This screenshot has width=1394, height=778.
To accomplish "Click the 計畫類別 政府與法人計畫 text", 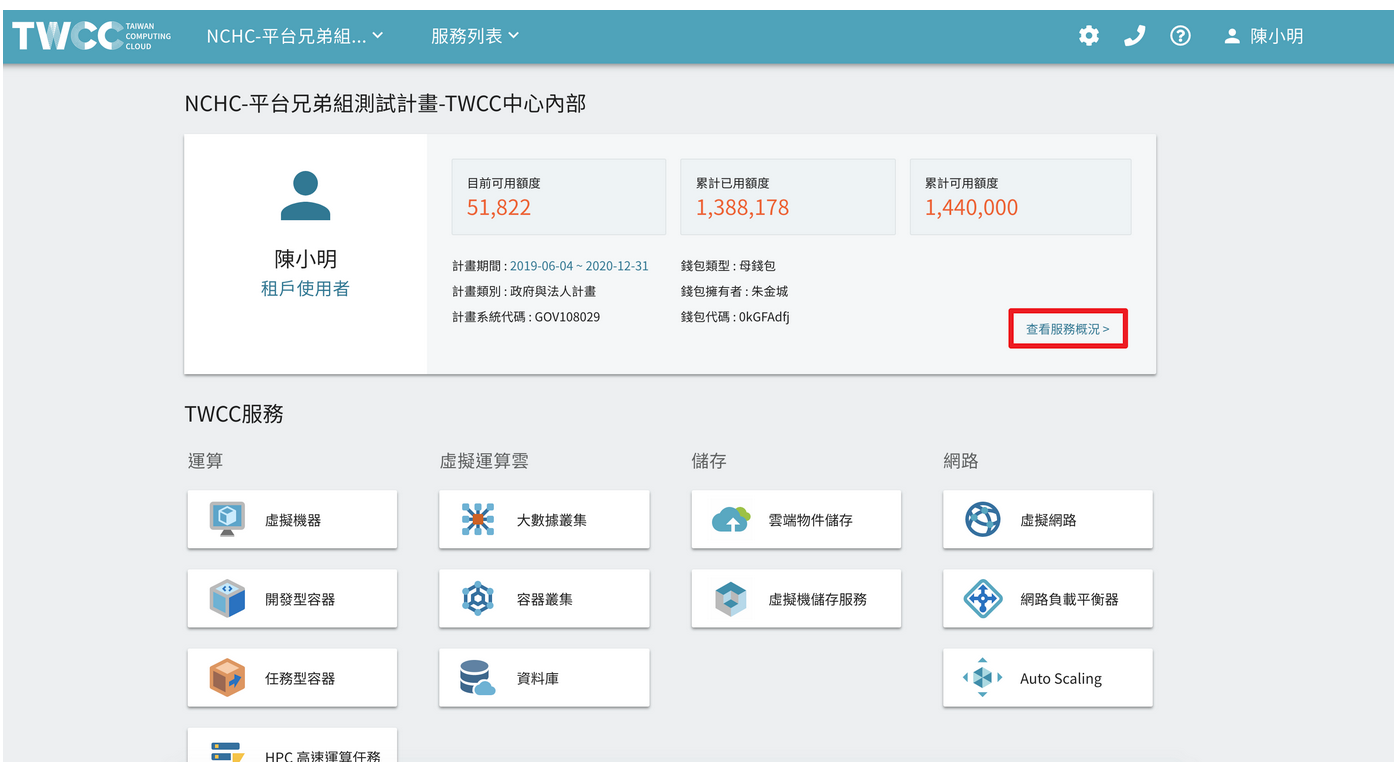I will pyautogui.click(x=524, y=292).
